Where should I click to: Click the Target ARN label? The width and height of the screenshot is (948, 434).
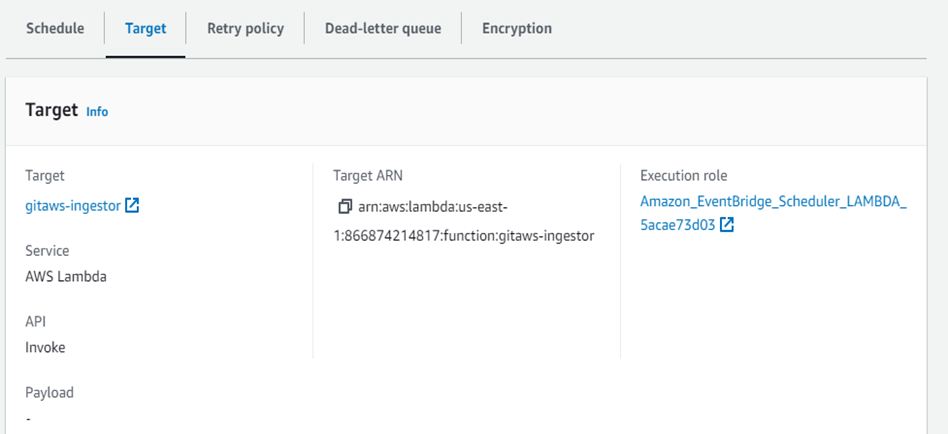(368, 176)
